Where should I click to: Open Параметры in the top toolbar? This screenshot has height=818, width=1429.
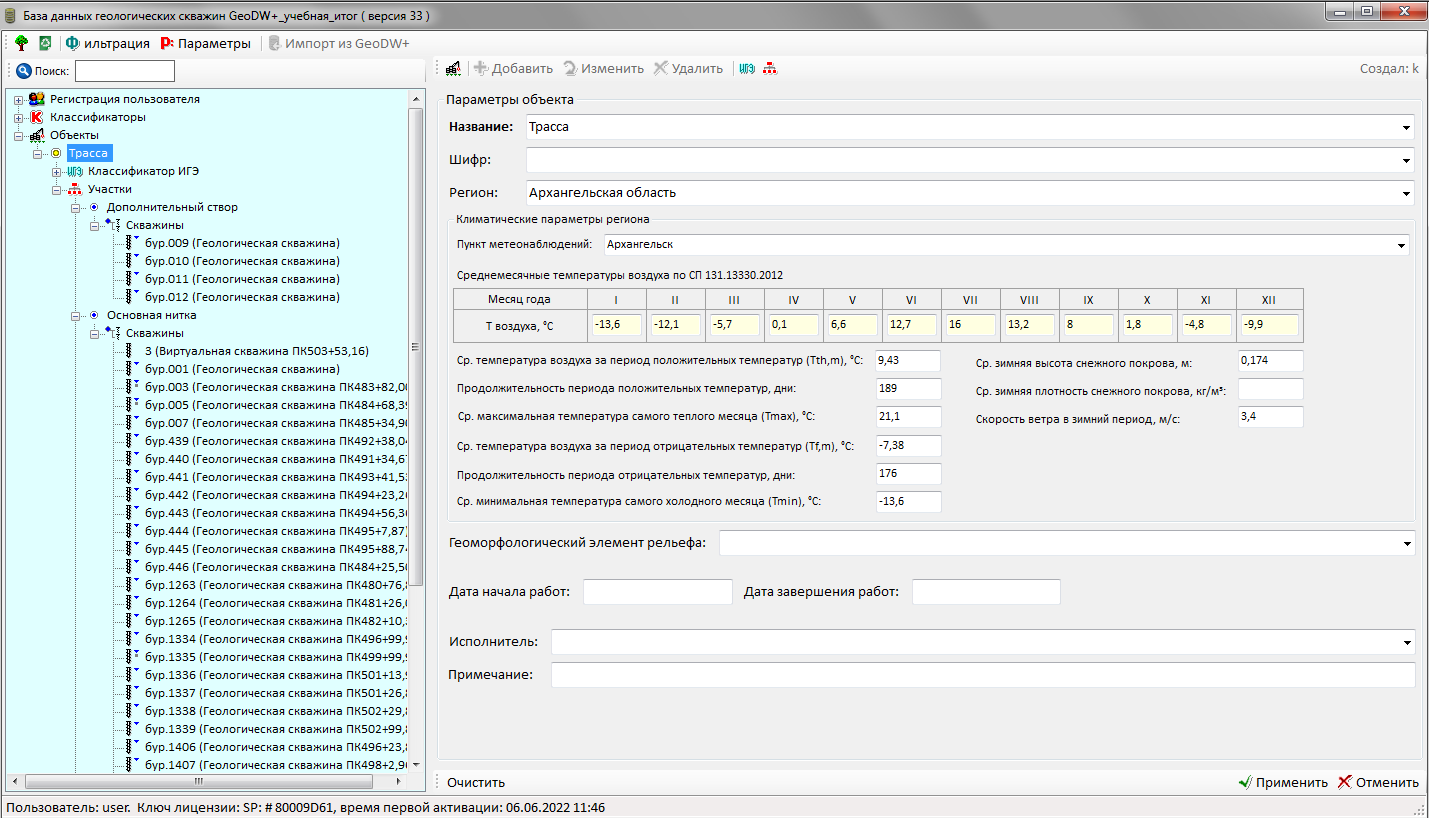[x=205, y=44]
